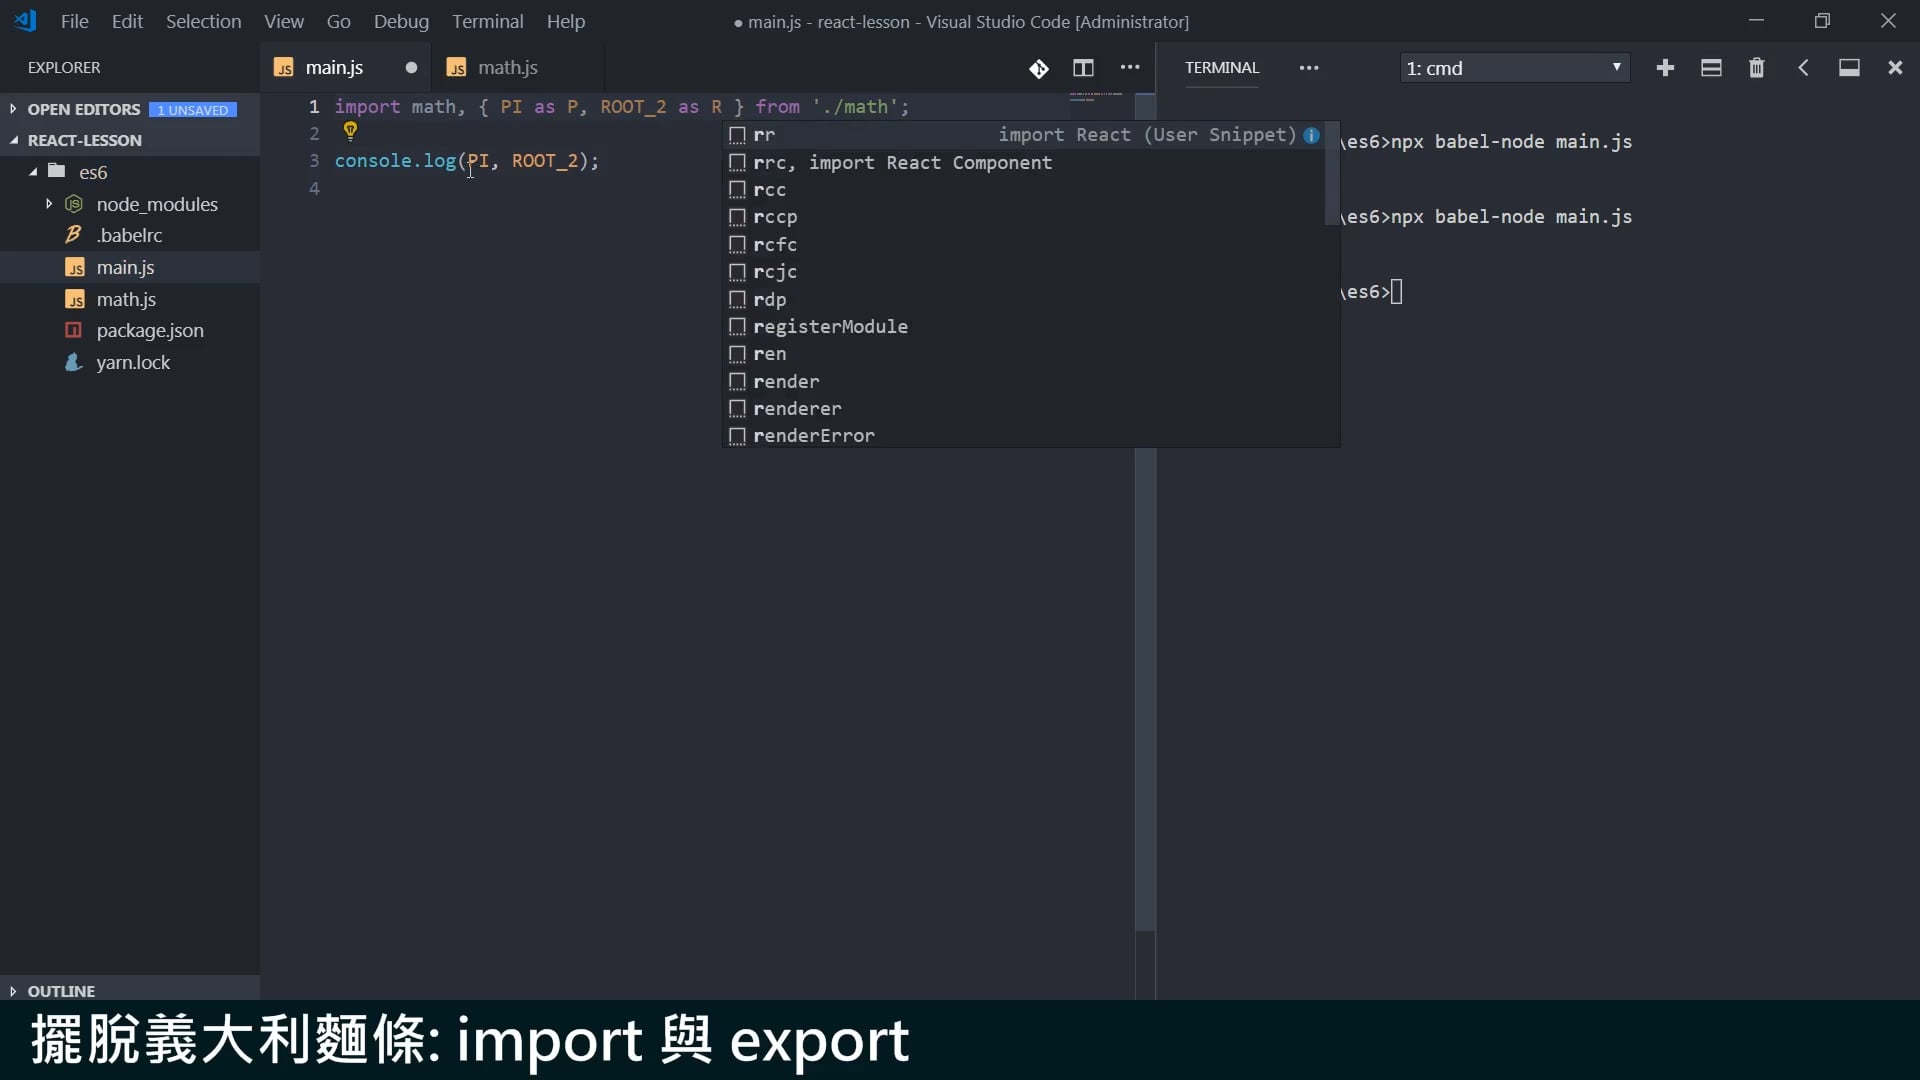Open the editor more actions ellipsis
Image resolution: width=1920 pixels, height=1080 pixels.
click(x=1130, y=68)
